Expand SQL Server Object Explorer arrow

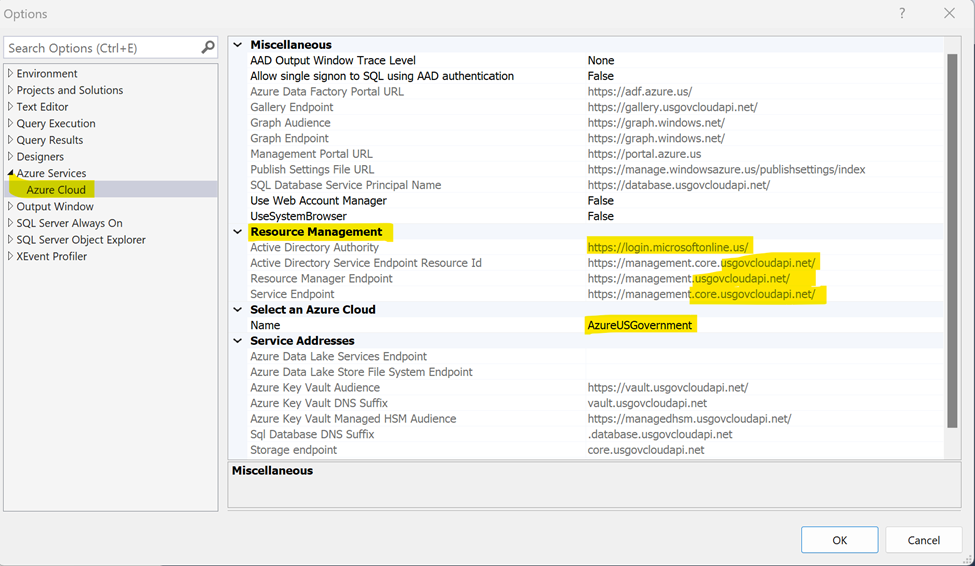tap(10, 239)
